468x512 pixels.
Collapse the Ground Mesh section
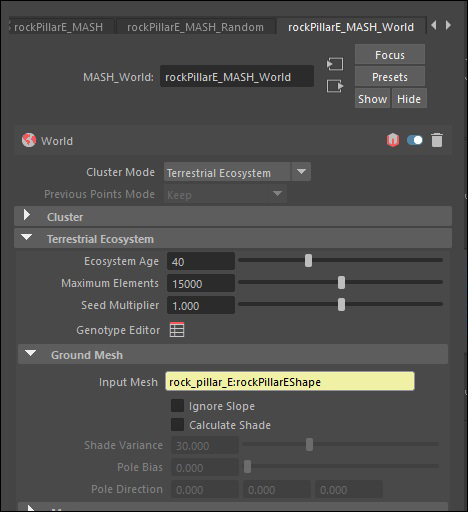click(233, 355)
